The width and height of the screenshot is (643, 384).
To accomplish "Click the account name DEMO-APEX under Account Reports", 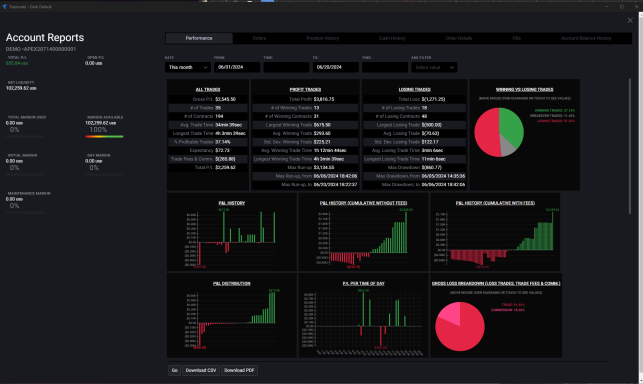I will [41, 49].
